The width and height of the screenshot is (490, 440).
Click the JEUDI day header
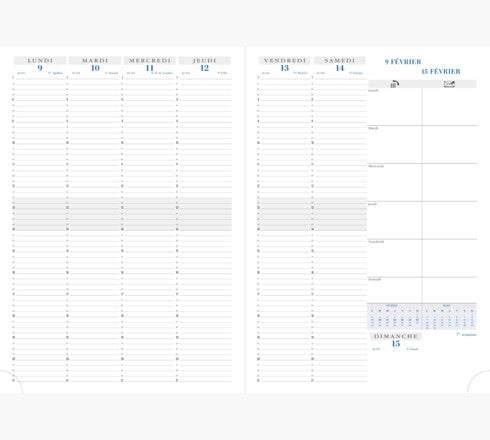point(205,60)
